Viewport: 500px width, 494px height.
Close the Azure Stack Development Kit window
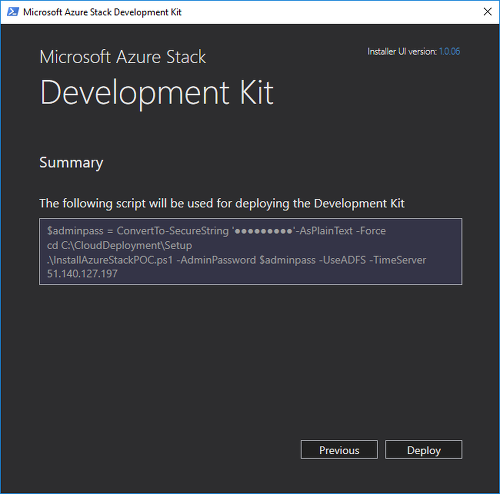coord(487,12)
